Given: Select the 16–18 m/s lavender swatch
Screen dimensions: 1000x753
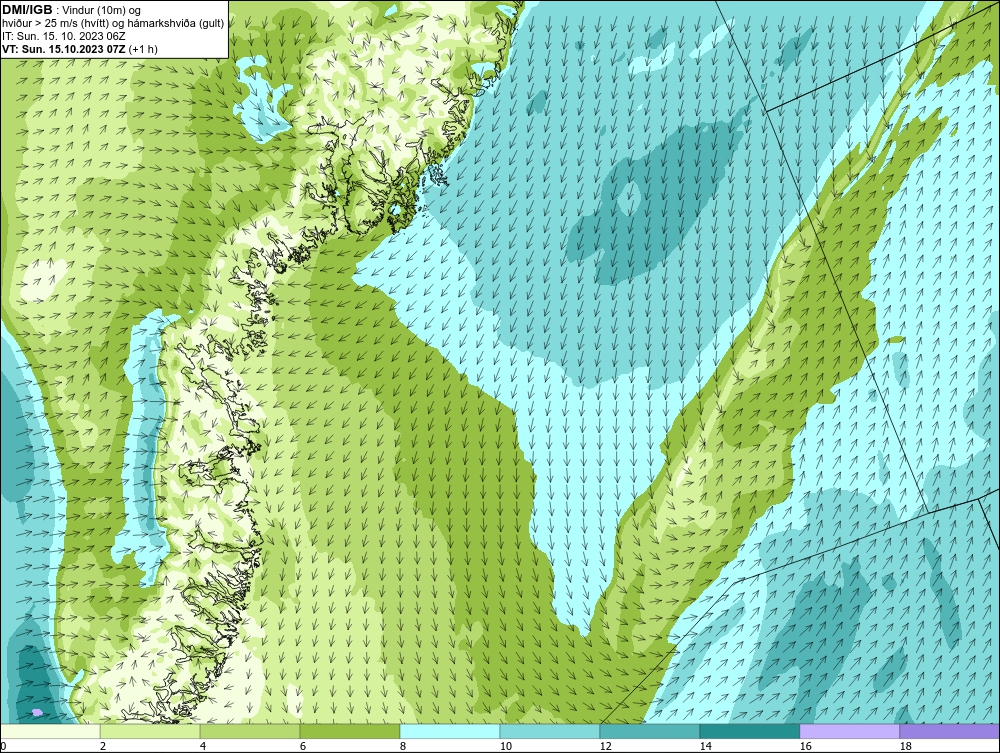Looking at the screenshot, I should [849, 731].
